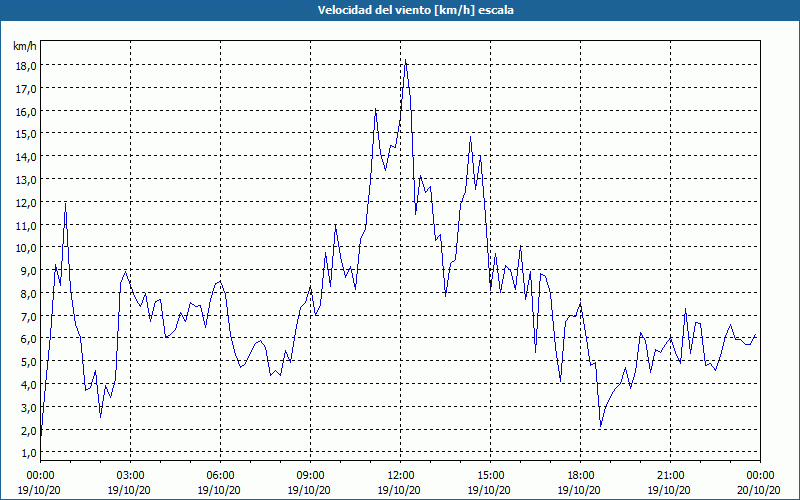Click the '20/10/20' date label
800x500 pixels.
[759, 490]
